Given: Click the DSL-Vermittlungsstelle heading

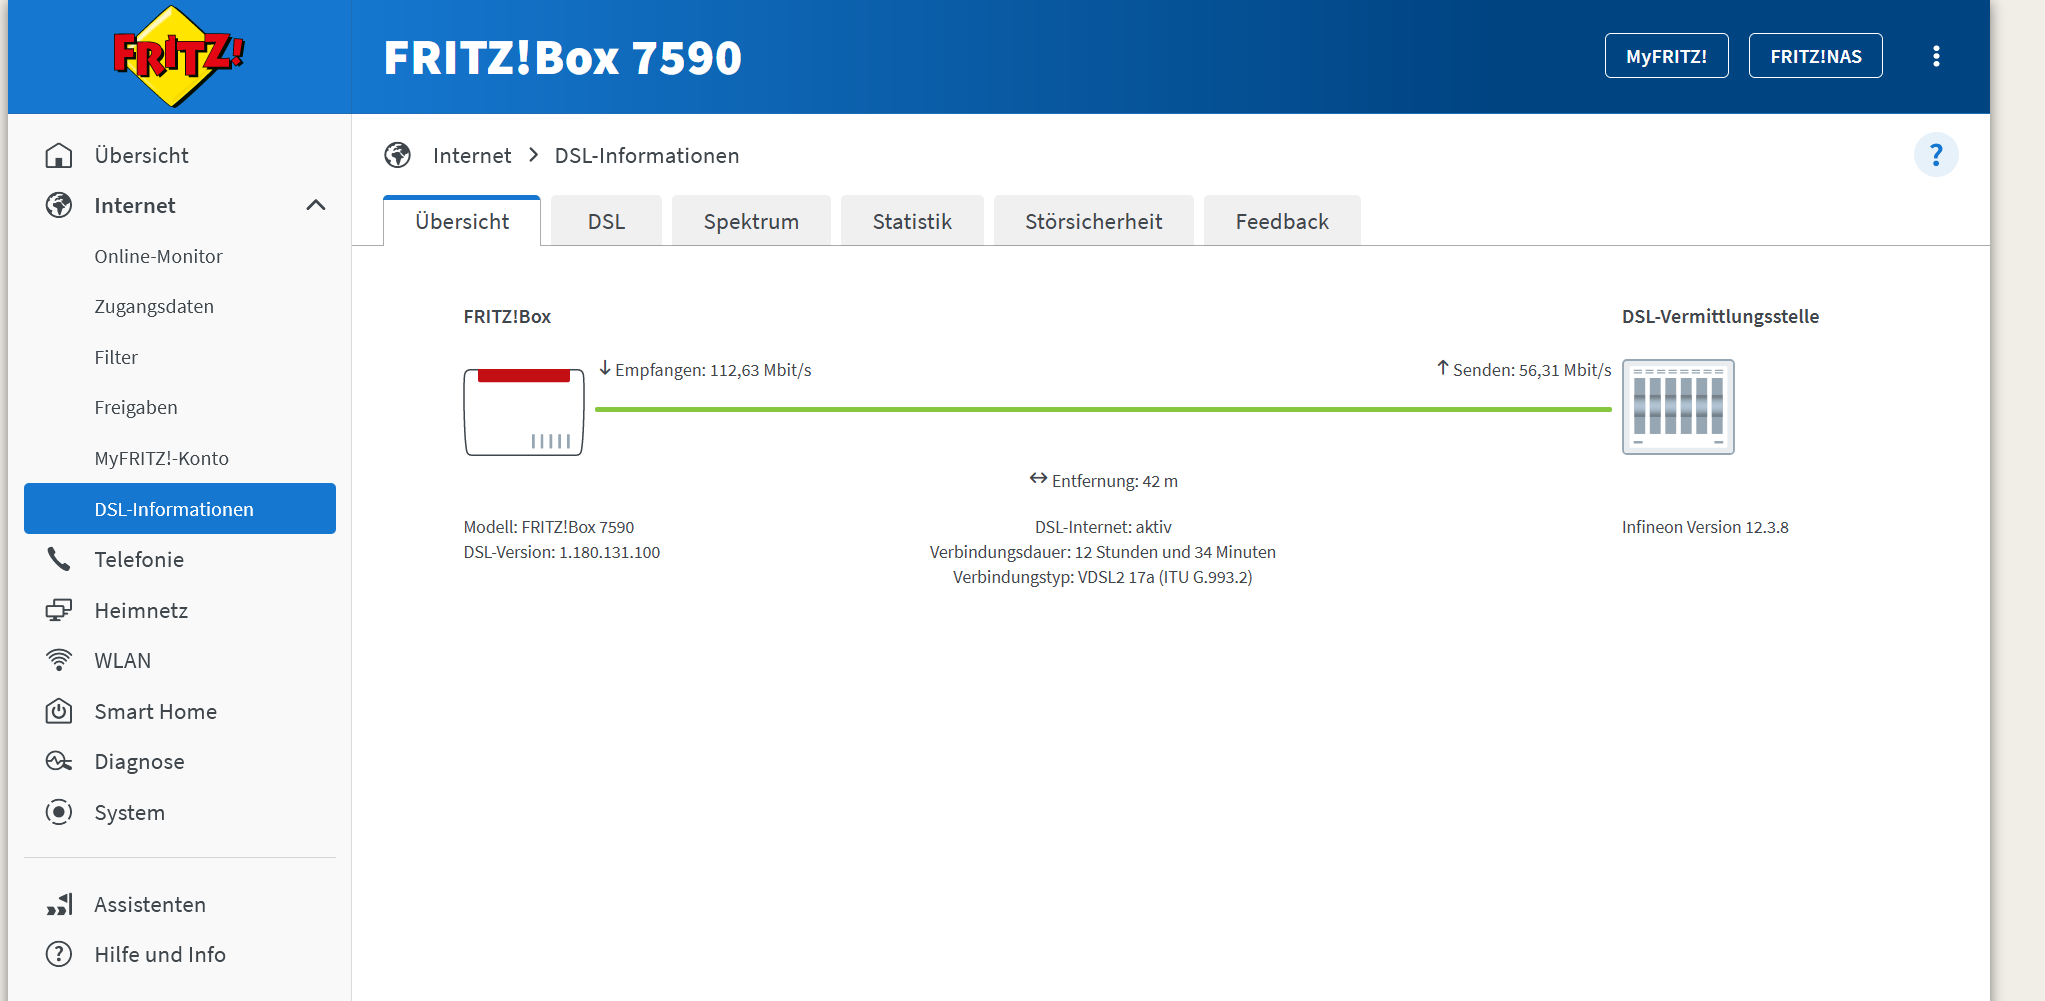Looking at the screenshot, I should [x=1720, y=317].
